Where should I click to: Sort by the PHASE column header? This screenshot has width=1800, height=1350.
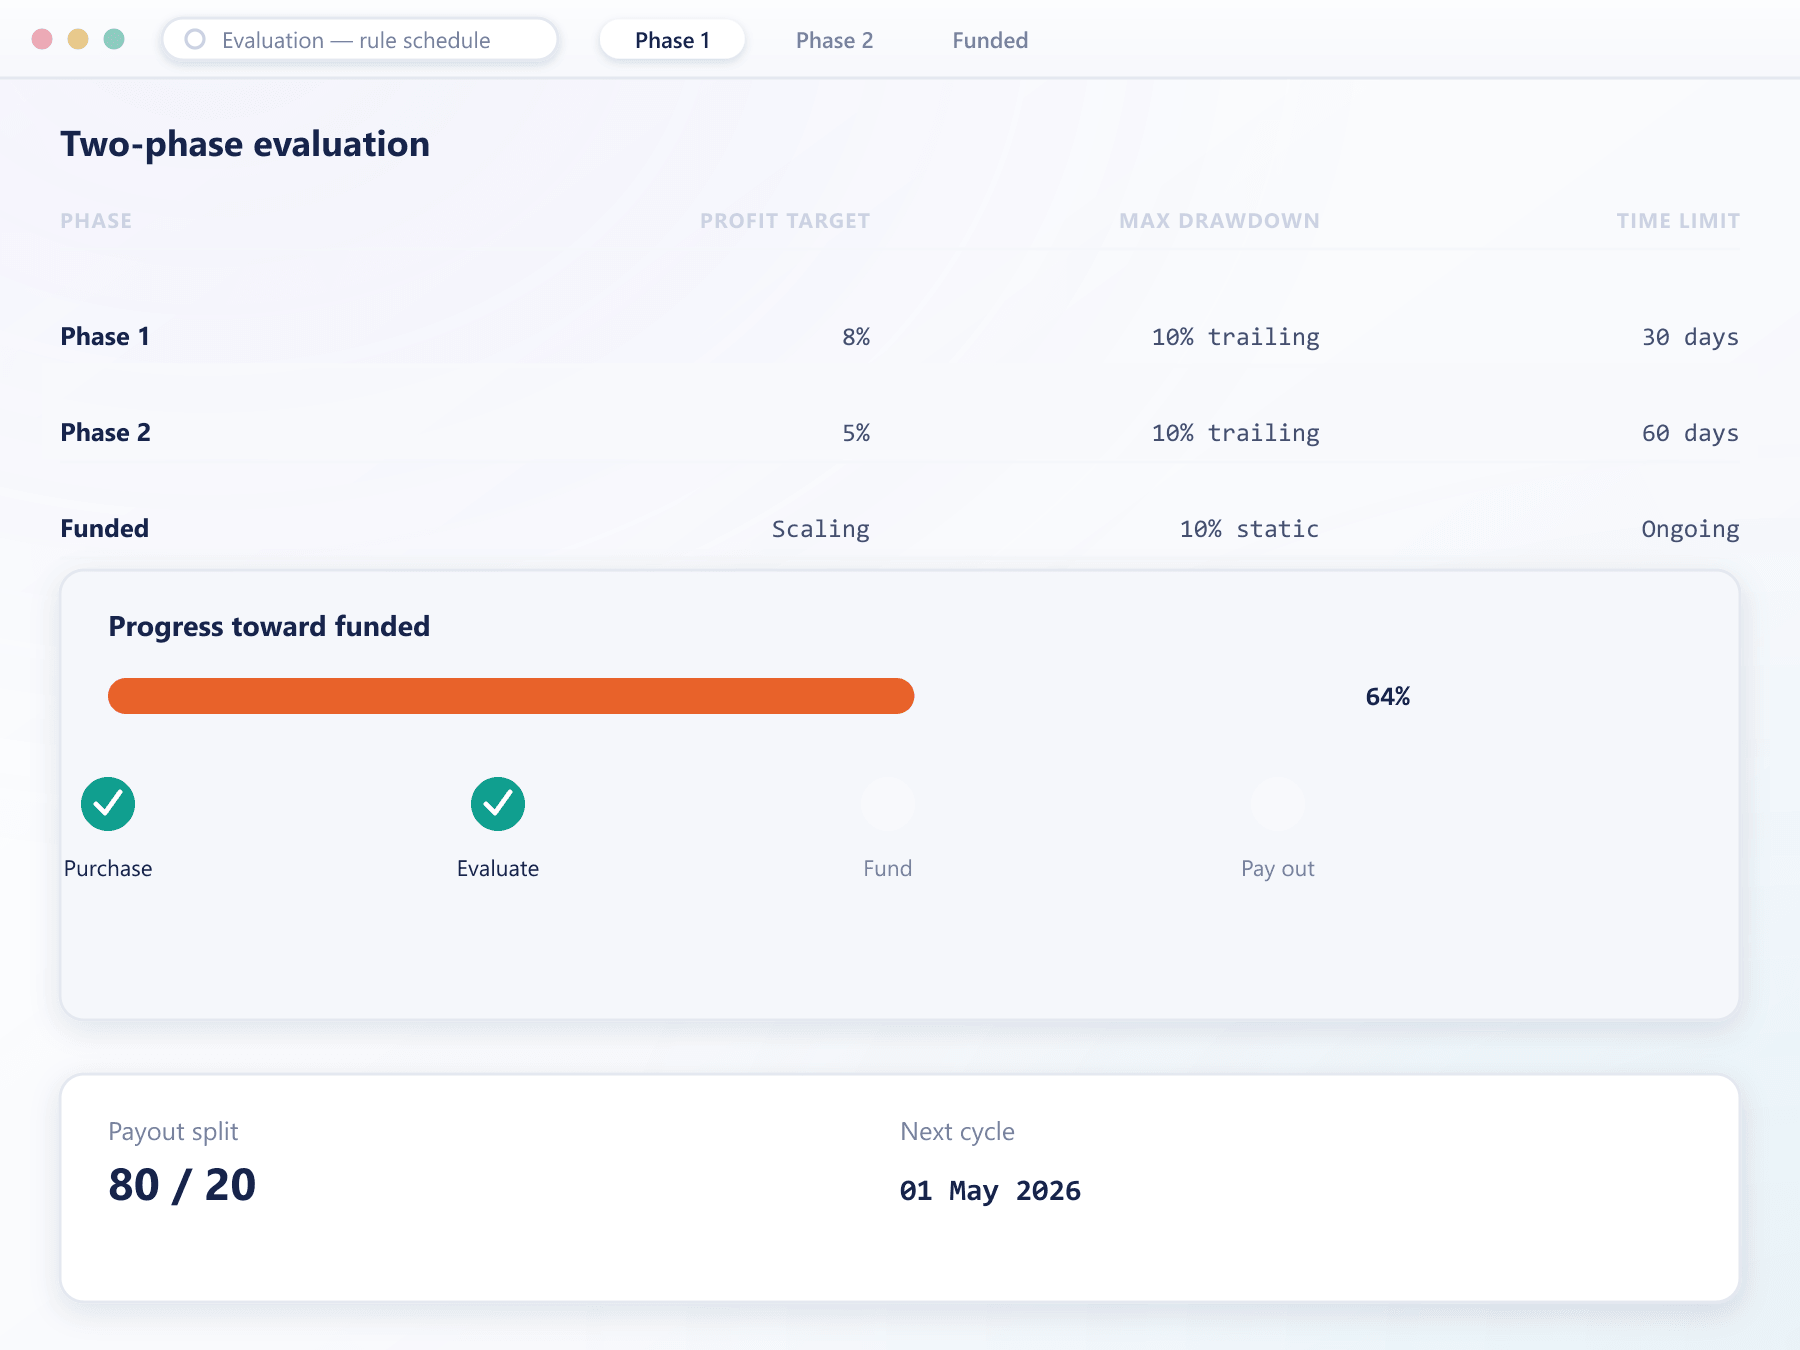click(x=96, y=221)
